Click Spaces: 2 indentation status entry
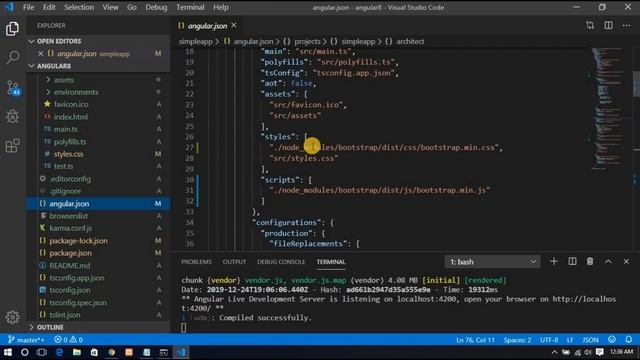 click(x=517, y=340)
